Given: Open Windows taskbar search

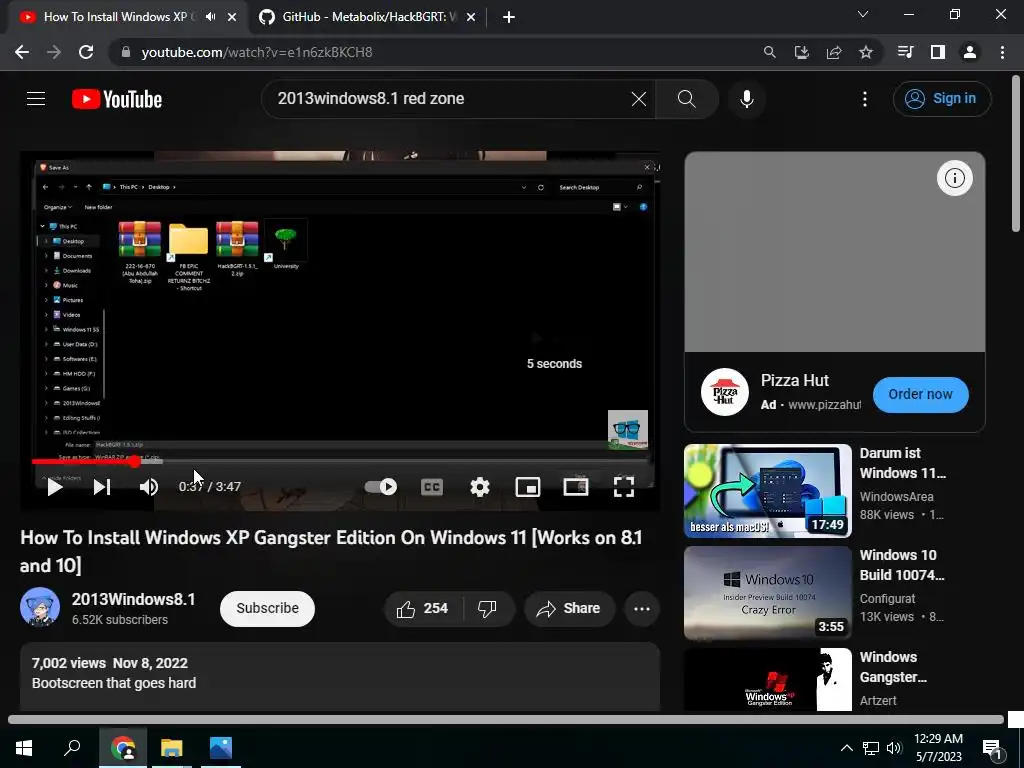Looking at the screenshot, I should pos(72,747).
